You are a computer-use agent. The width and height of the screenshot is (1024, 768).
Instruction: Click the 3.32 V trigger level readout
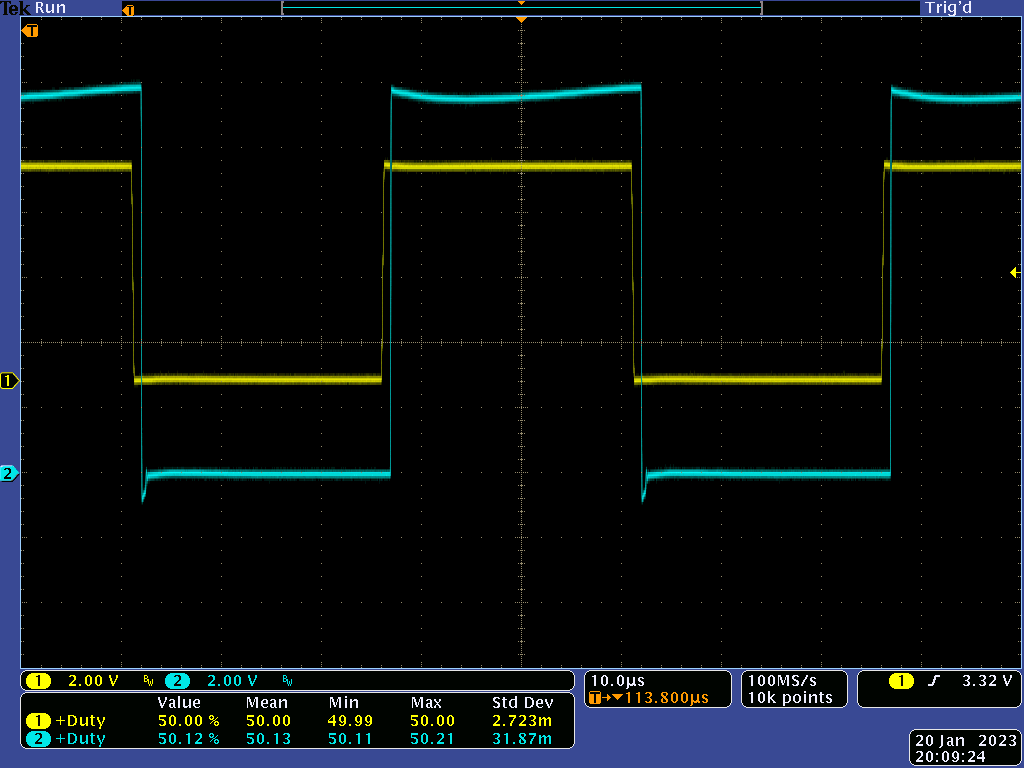pos(985,679)
